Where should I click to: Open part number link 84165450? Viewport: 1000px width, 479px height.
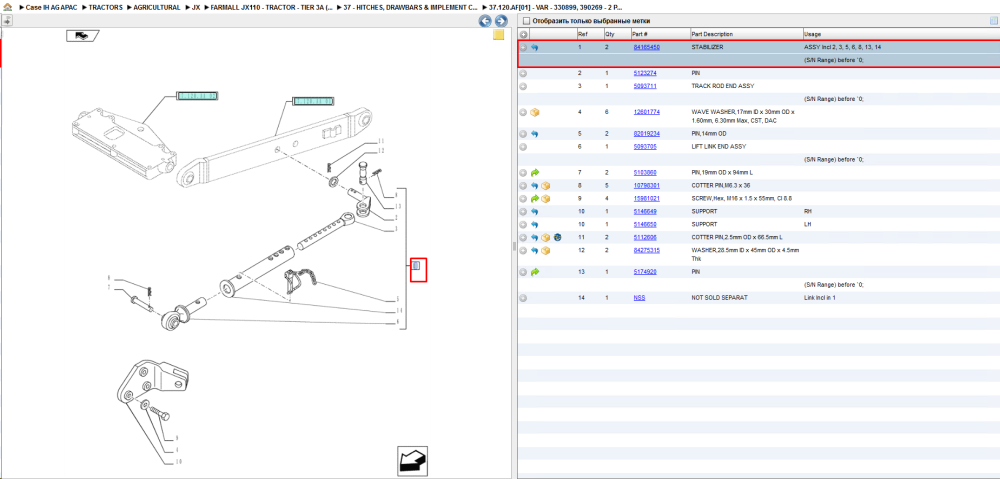click(x=646, y=47)
